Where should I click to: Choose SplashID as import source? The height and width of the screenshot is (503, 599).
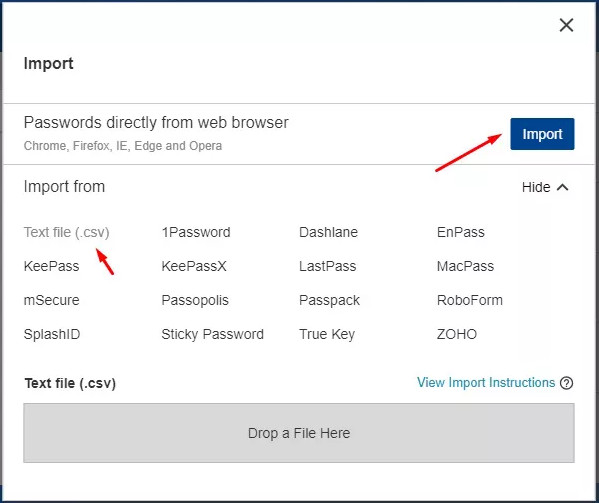coord(52,334)
